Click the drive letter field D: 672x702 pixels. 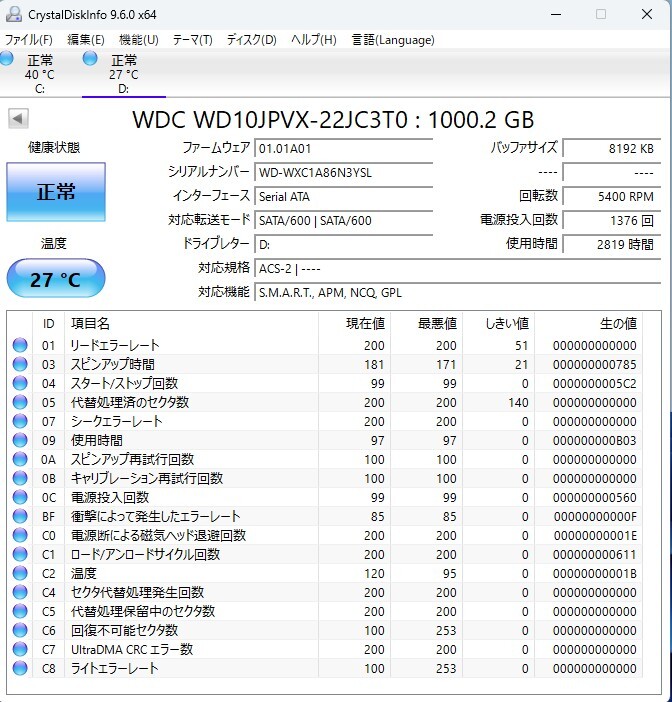click(x=343, y=244)
